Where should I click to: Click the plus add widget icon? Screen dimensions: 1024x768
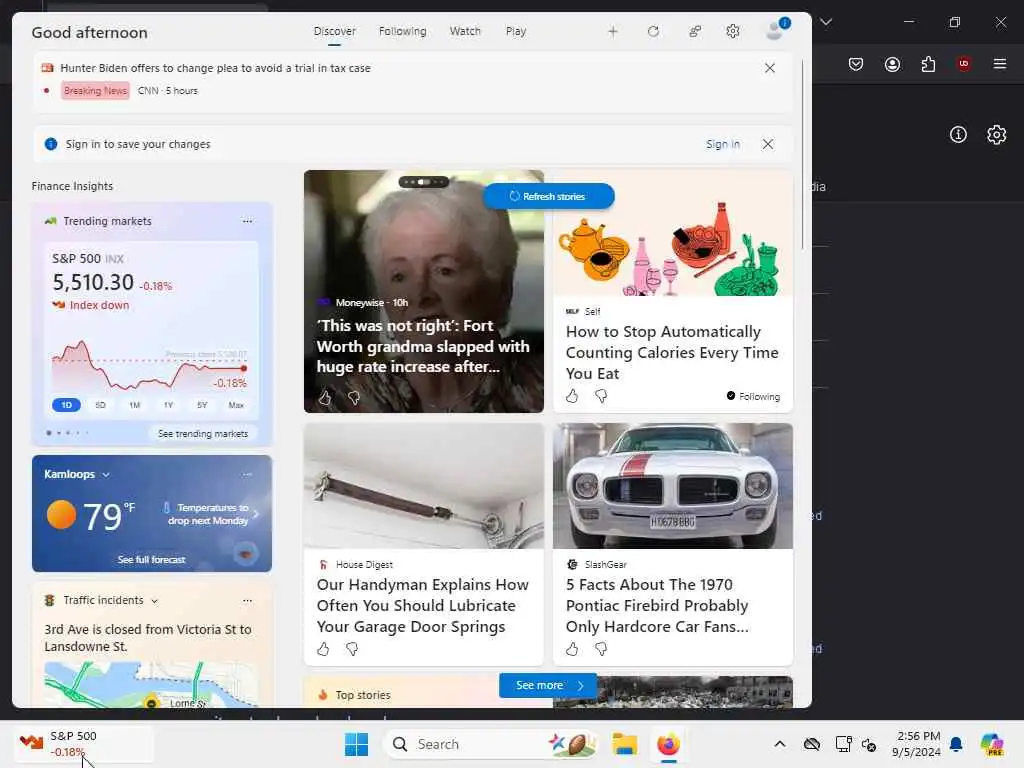pyautogui.click(x=613, y=31)
